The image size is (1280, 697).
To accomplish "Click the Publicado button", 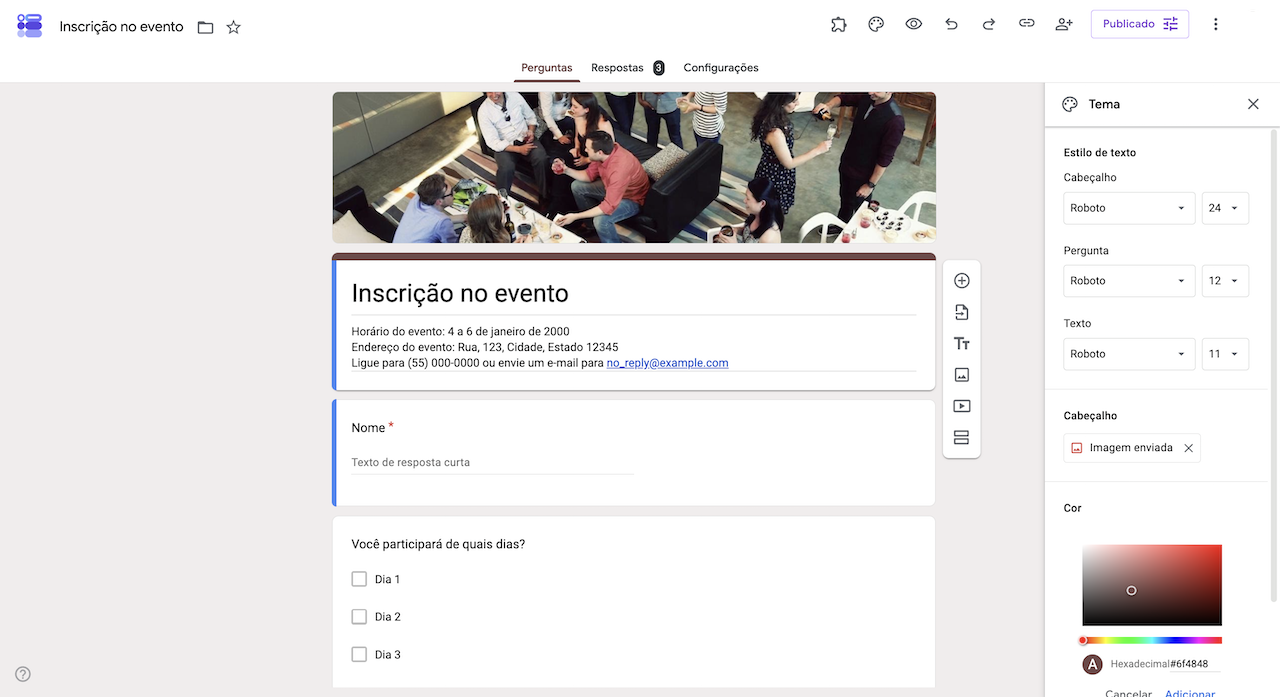I will pos(1140,24).
